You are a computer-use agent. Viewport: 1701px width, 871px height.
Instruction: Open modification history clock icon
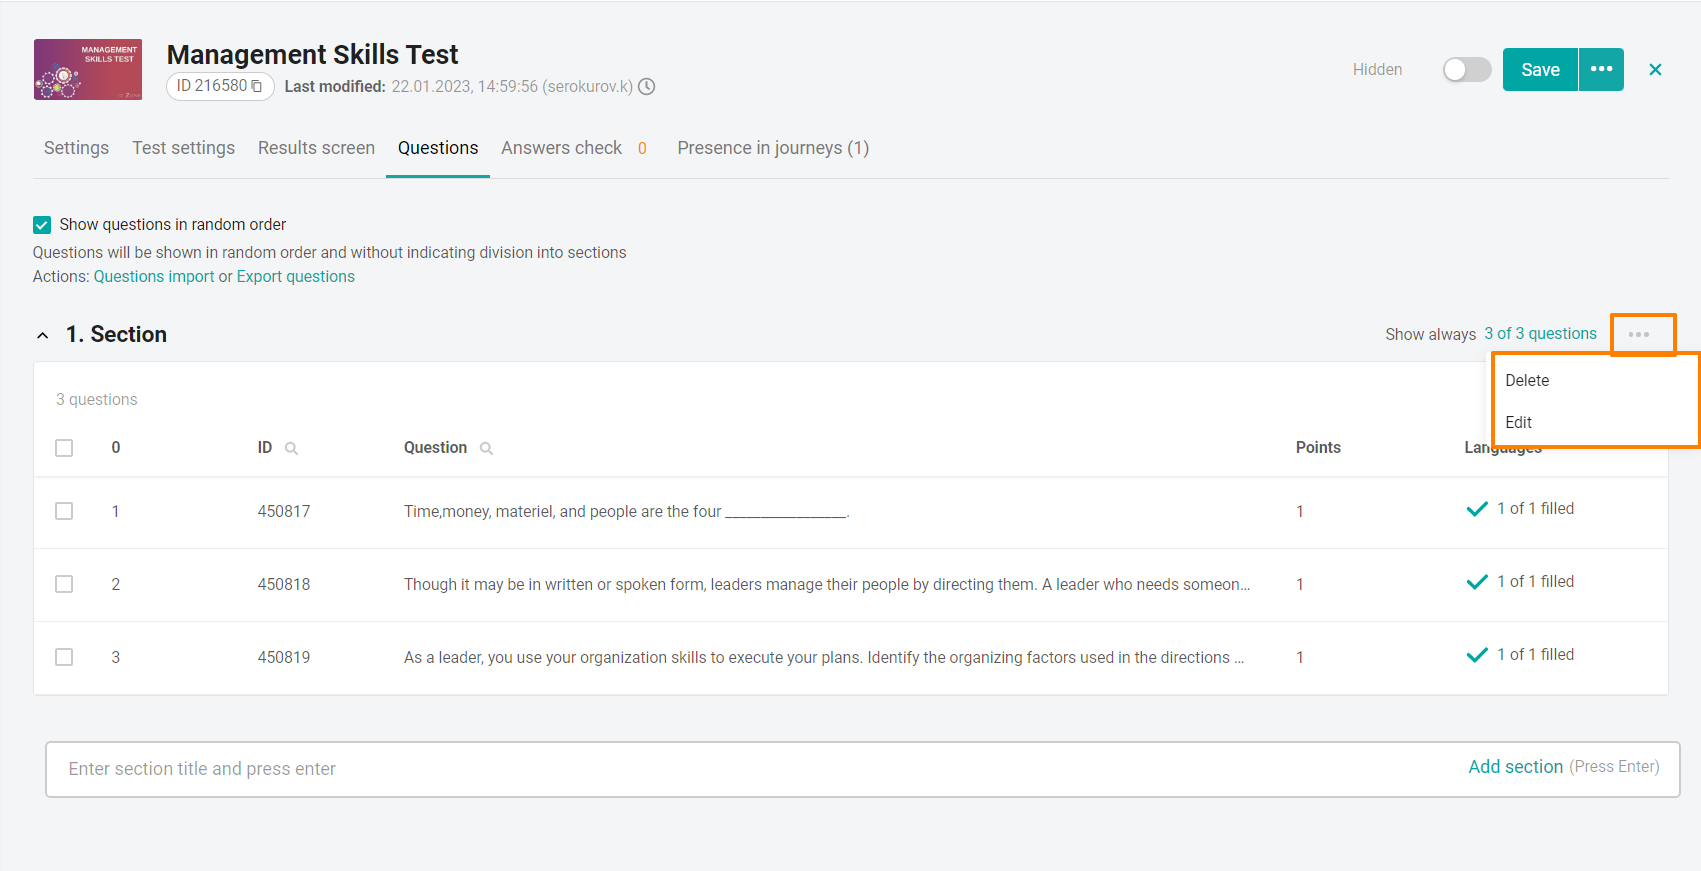(647, 87)
